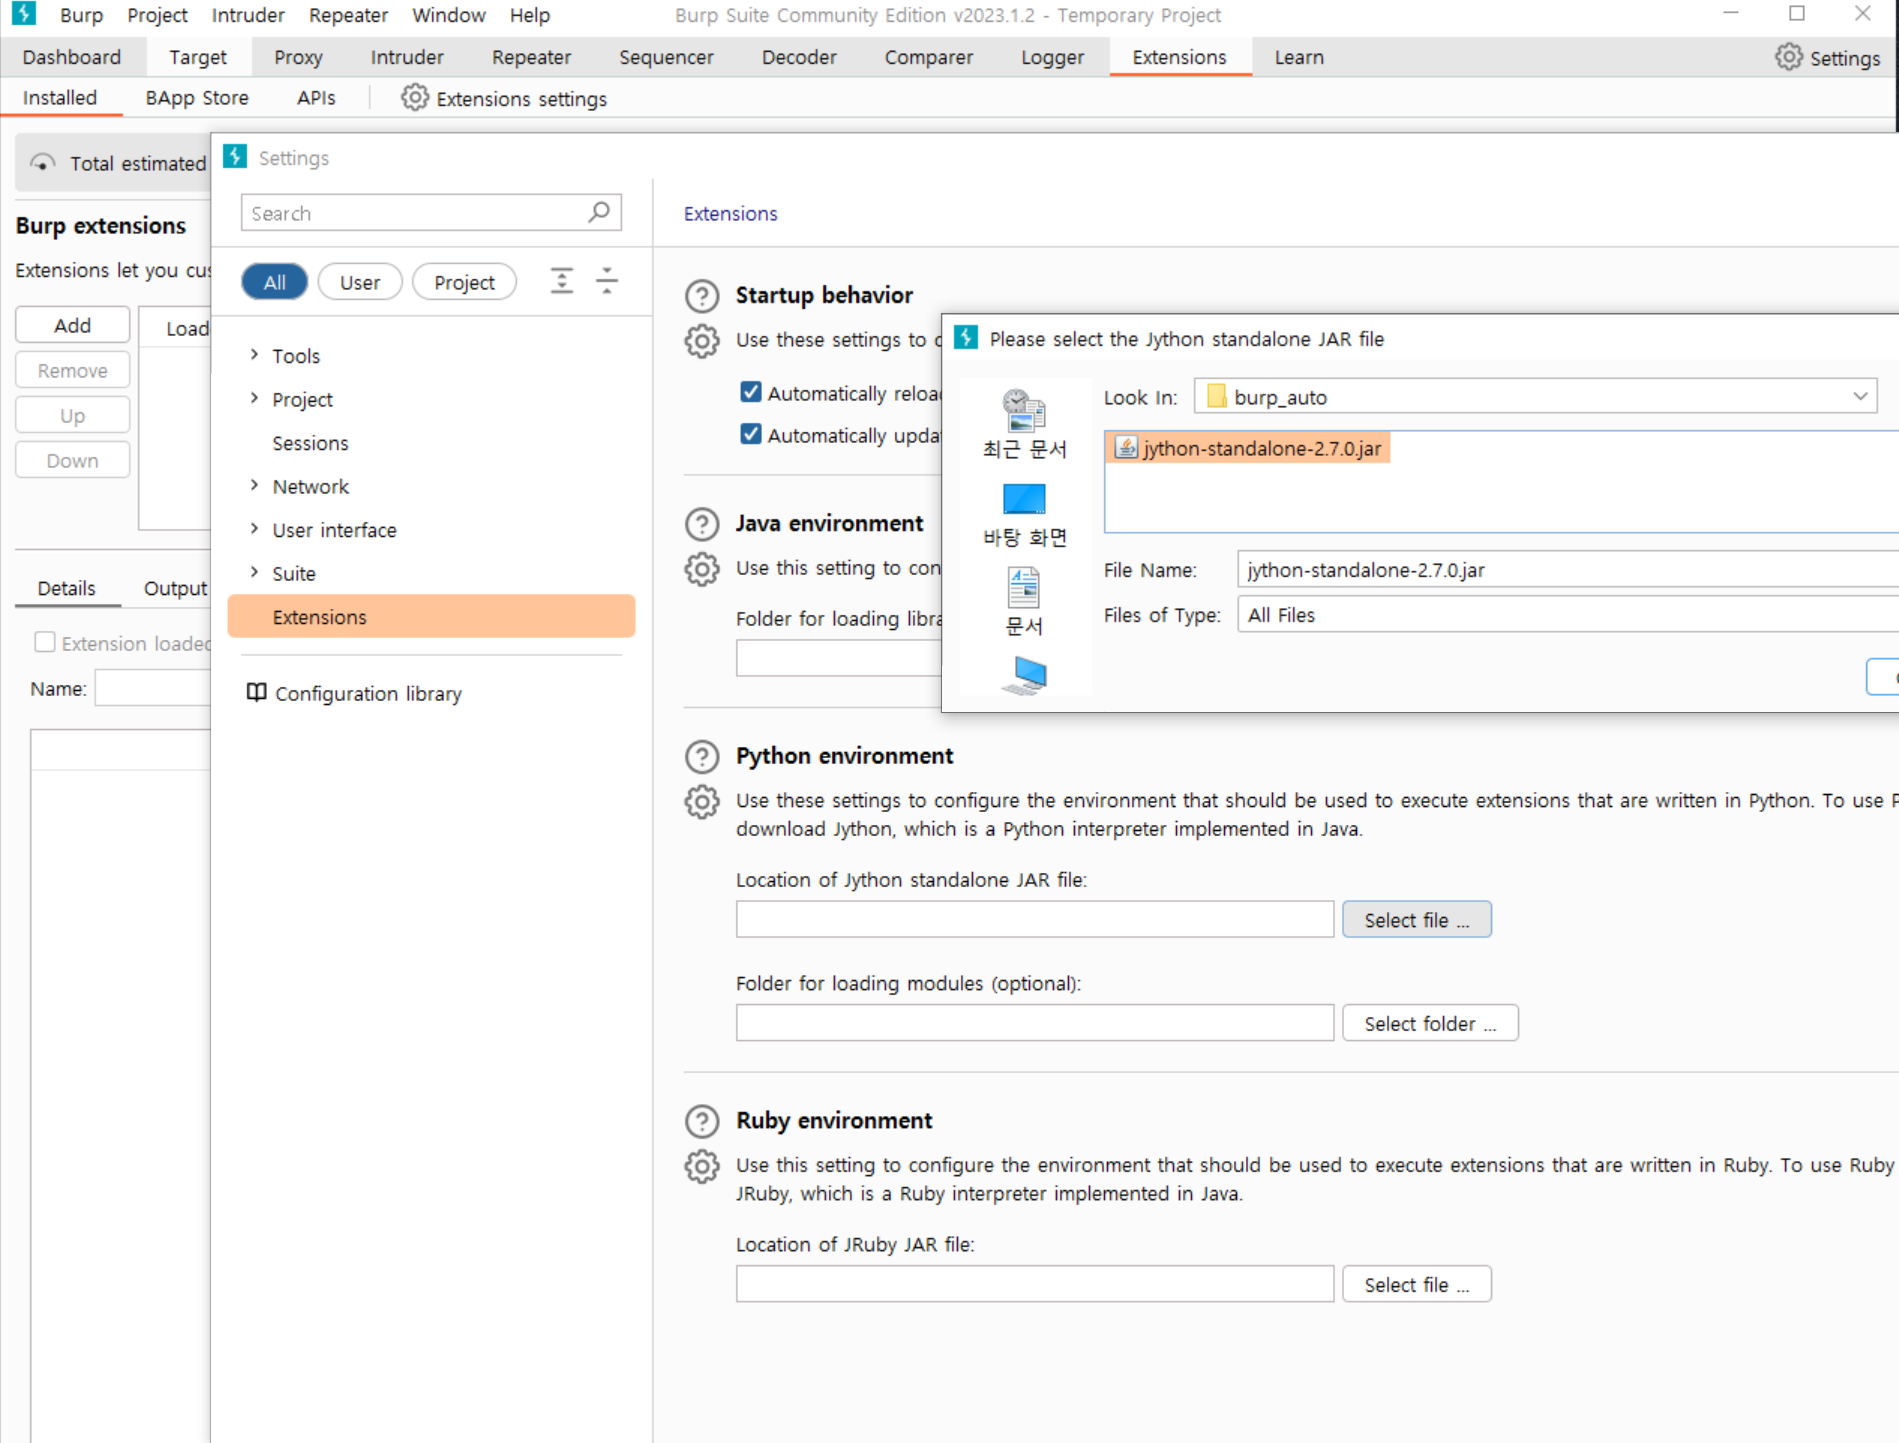Click the Extensions breadcrumb link
The image size is (1899, 1443).
tap(730, 213)
